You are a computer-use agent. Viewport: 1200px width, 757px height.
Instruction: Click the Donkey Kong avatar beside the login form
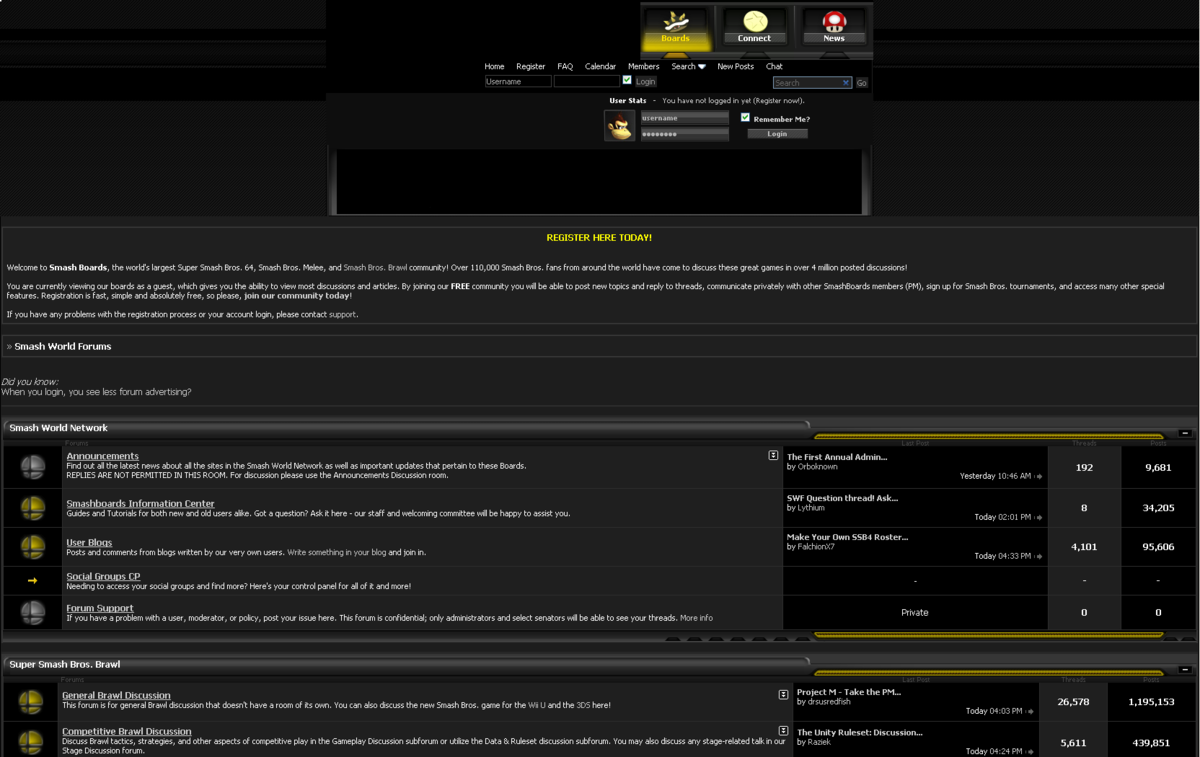pyautogui.click(x=620, y=125)
